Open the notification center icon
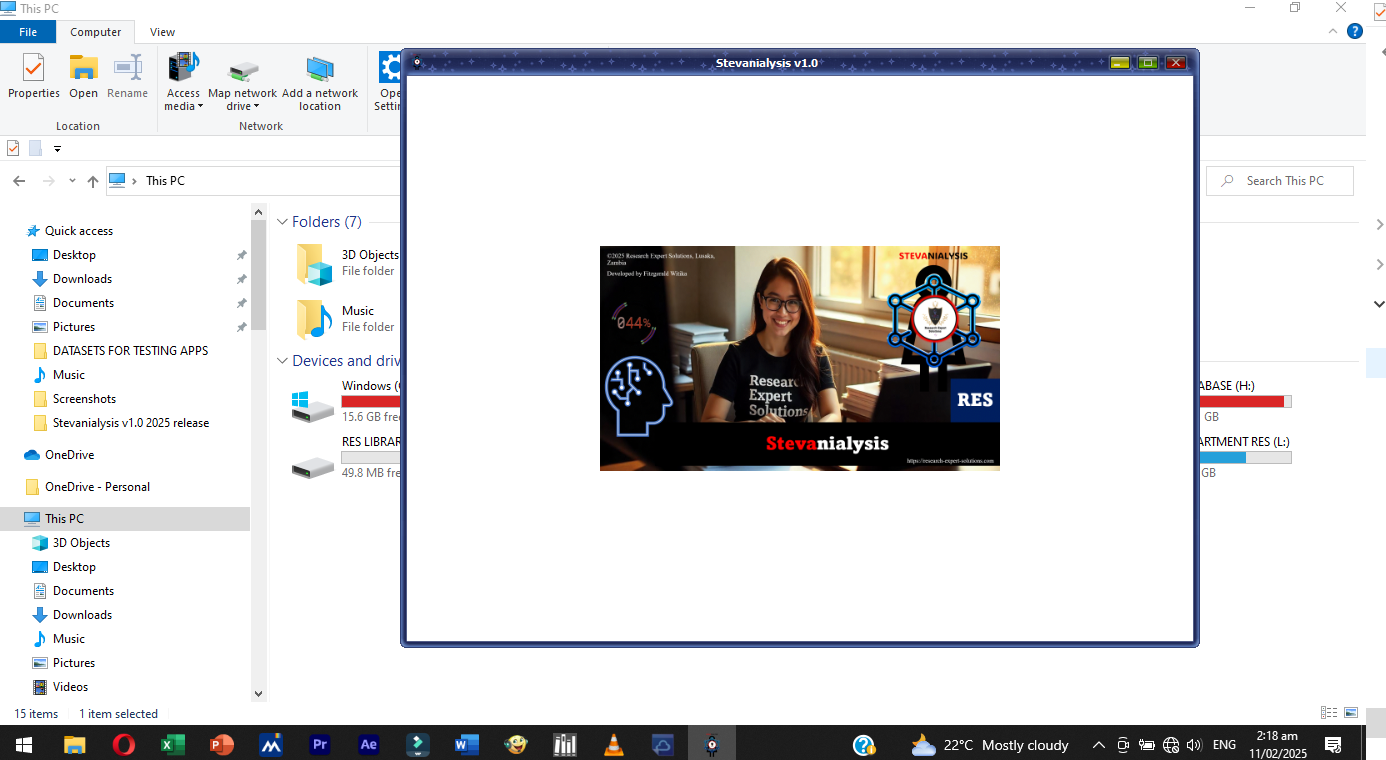Viewport: 1386px width, 760px height. click(1333, 744)
